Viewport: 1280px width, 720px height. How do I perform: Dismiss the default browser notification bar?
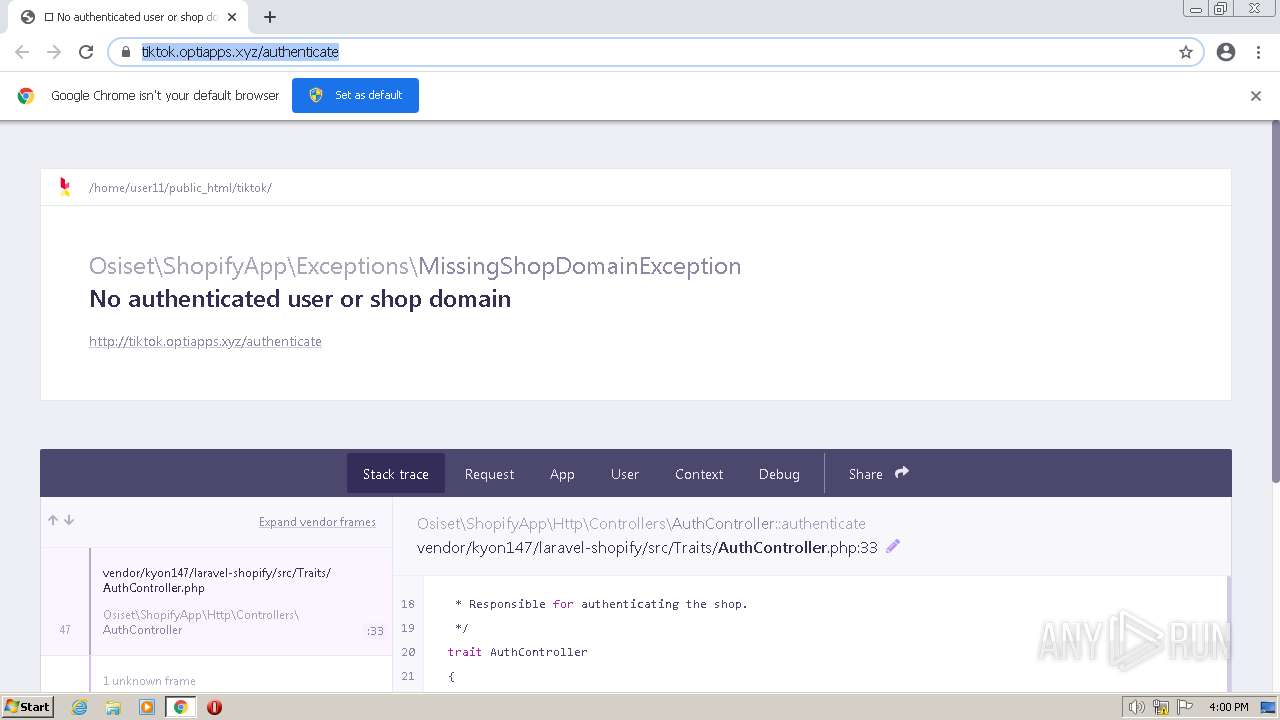(x=1256, y=96)
